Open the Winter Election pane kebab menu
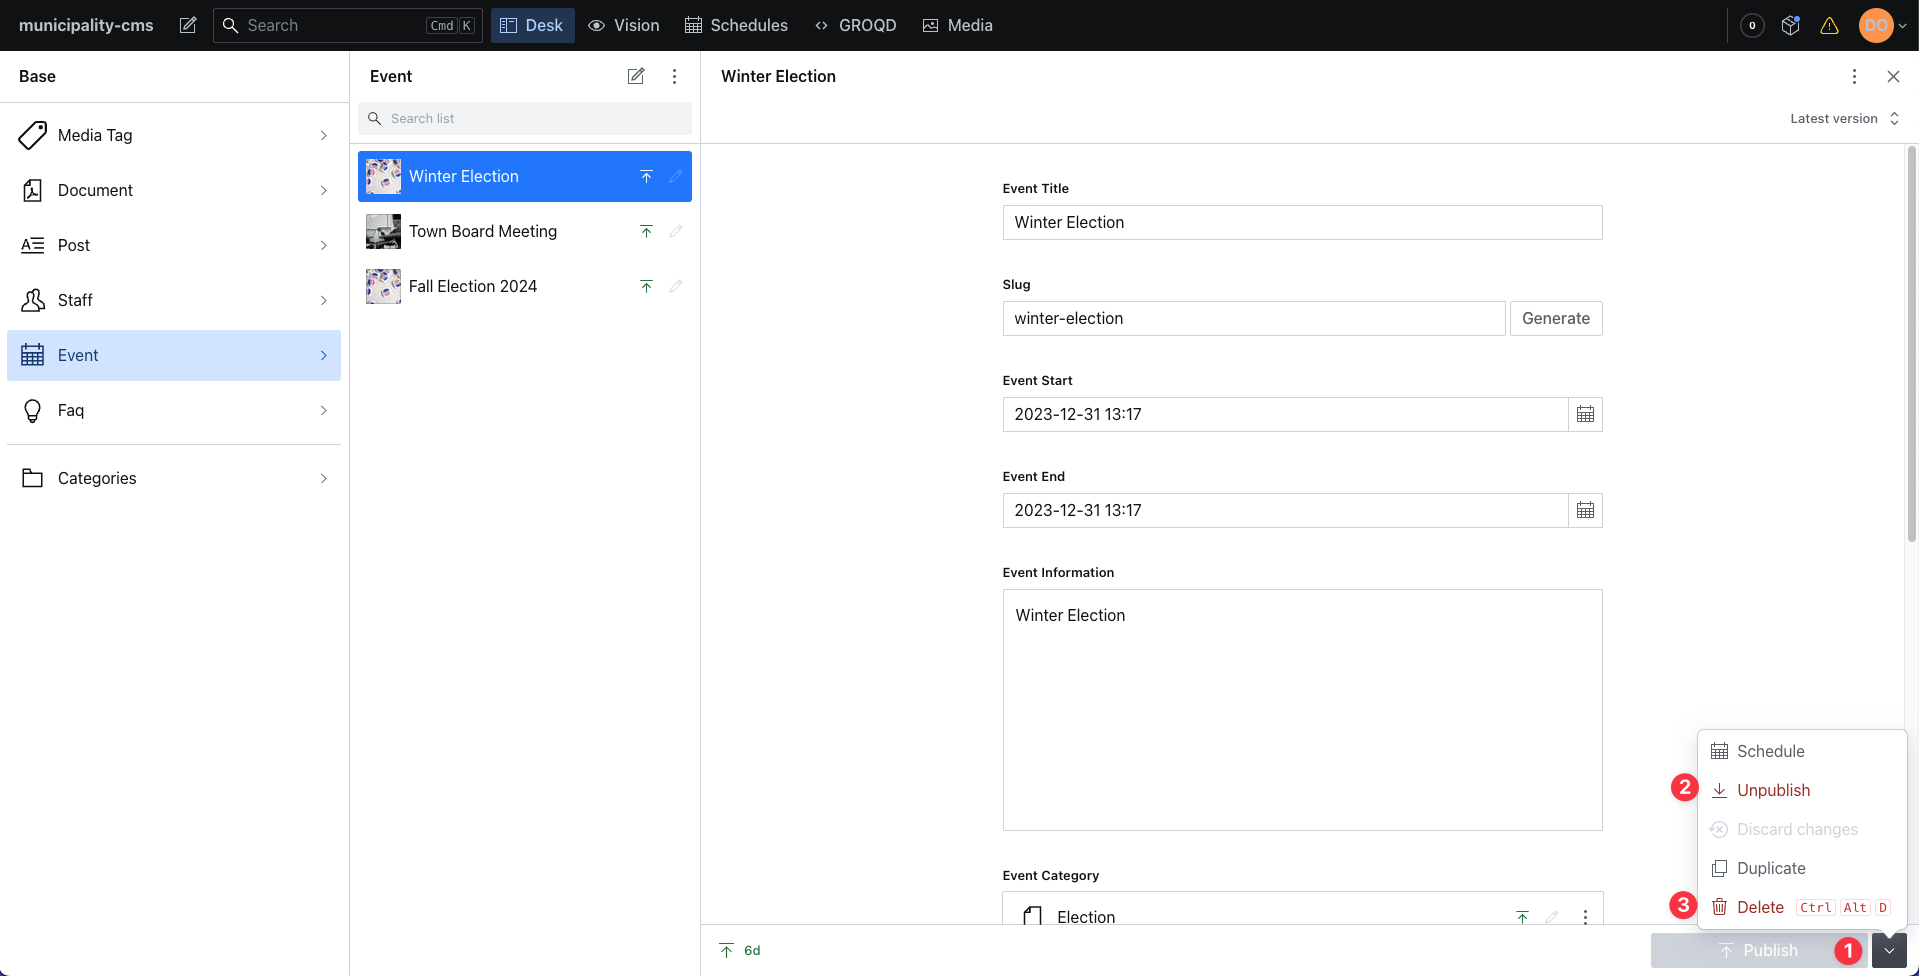Image resolution: width=1919 pixels, height=976 pixels. (1854, 76)
